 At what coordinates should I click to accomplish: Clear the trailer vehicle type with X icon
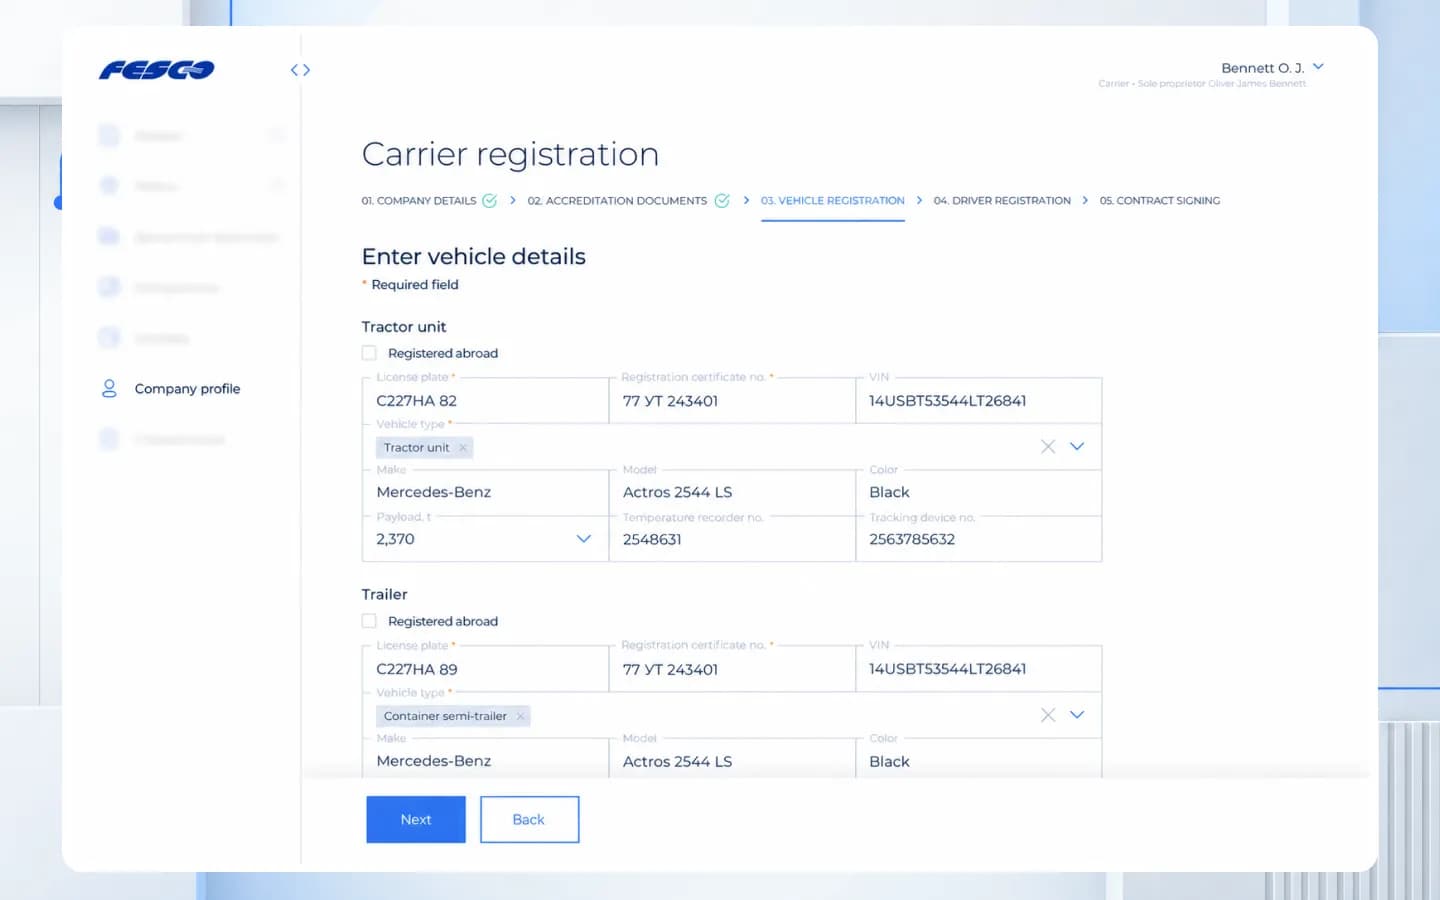[1048, 715]
